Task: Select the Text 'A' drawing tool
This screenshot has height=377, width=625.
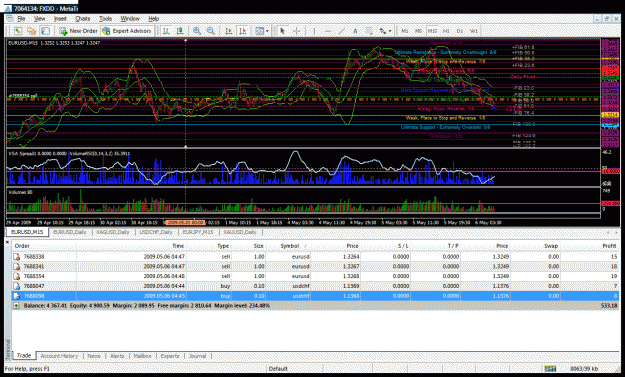Action: [x=355, y=31]
